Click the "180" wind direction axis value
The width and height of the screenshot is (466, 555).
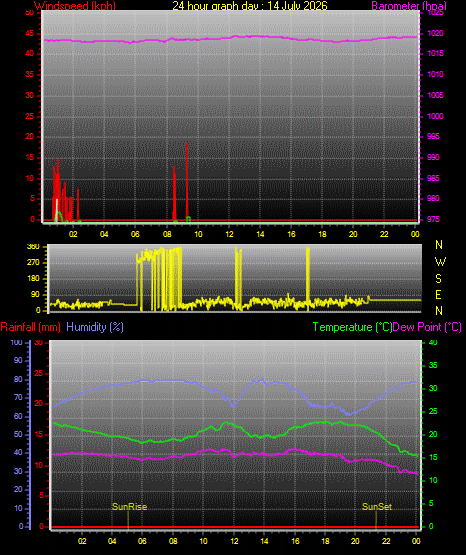(33, 279)
